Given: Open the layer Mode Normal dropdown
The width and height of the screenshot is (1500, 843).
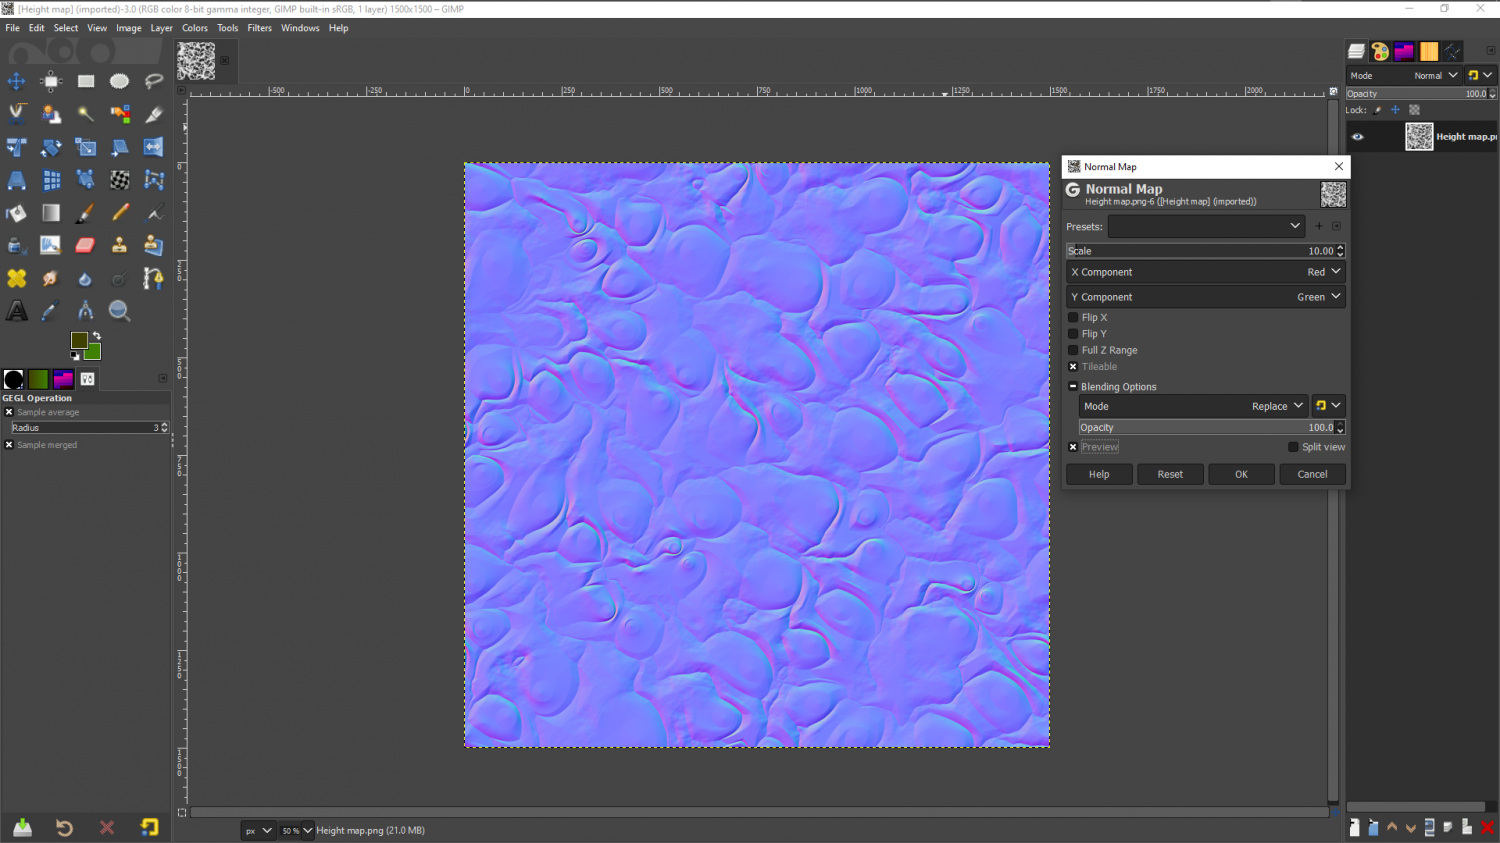Looking at the screenshot, I should tap(1404, 76).
